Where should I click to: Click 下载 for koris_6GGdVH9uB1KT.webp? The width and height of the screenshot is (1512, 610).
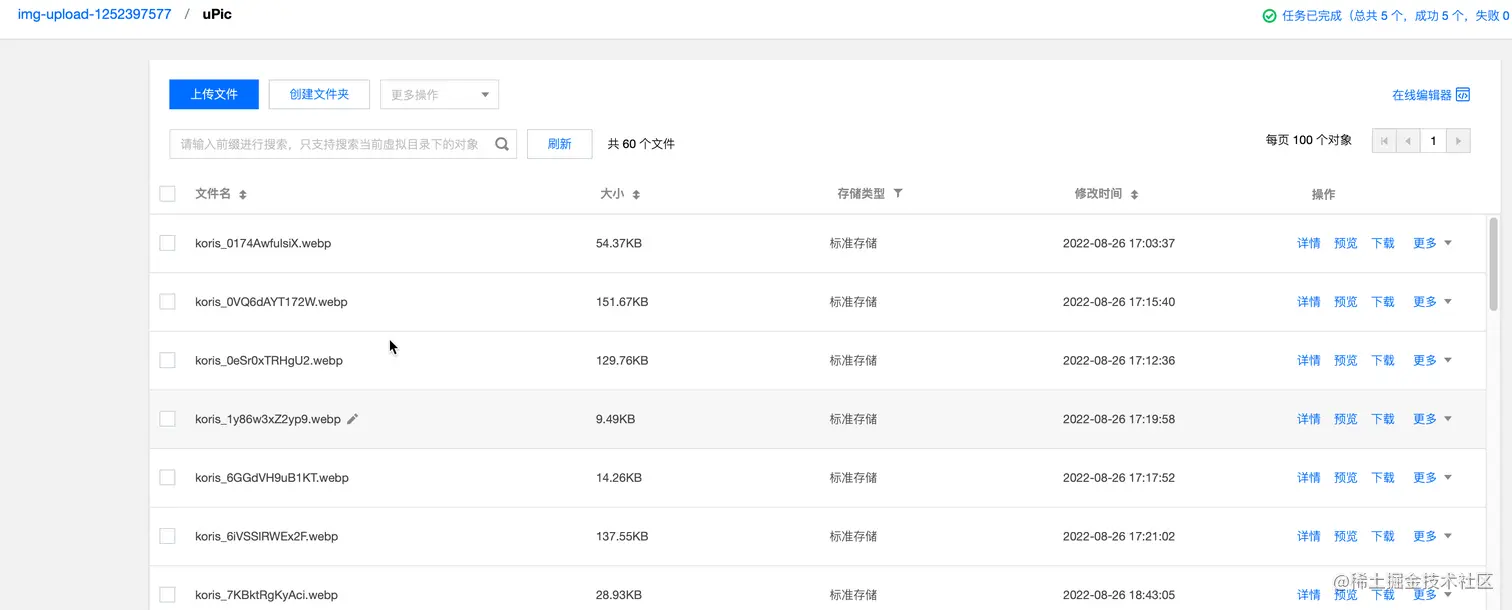(x=1382, y=477)
